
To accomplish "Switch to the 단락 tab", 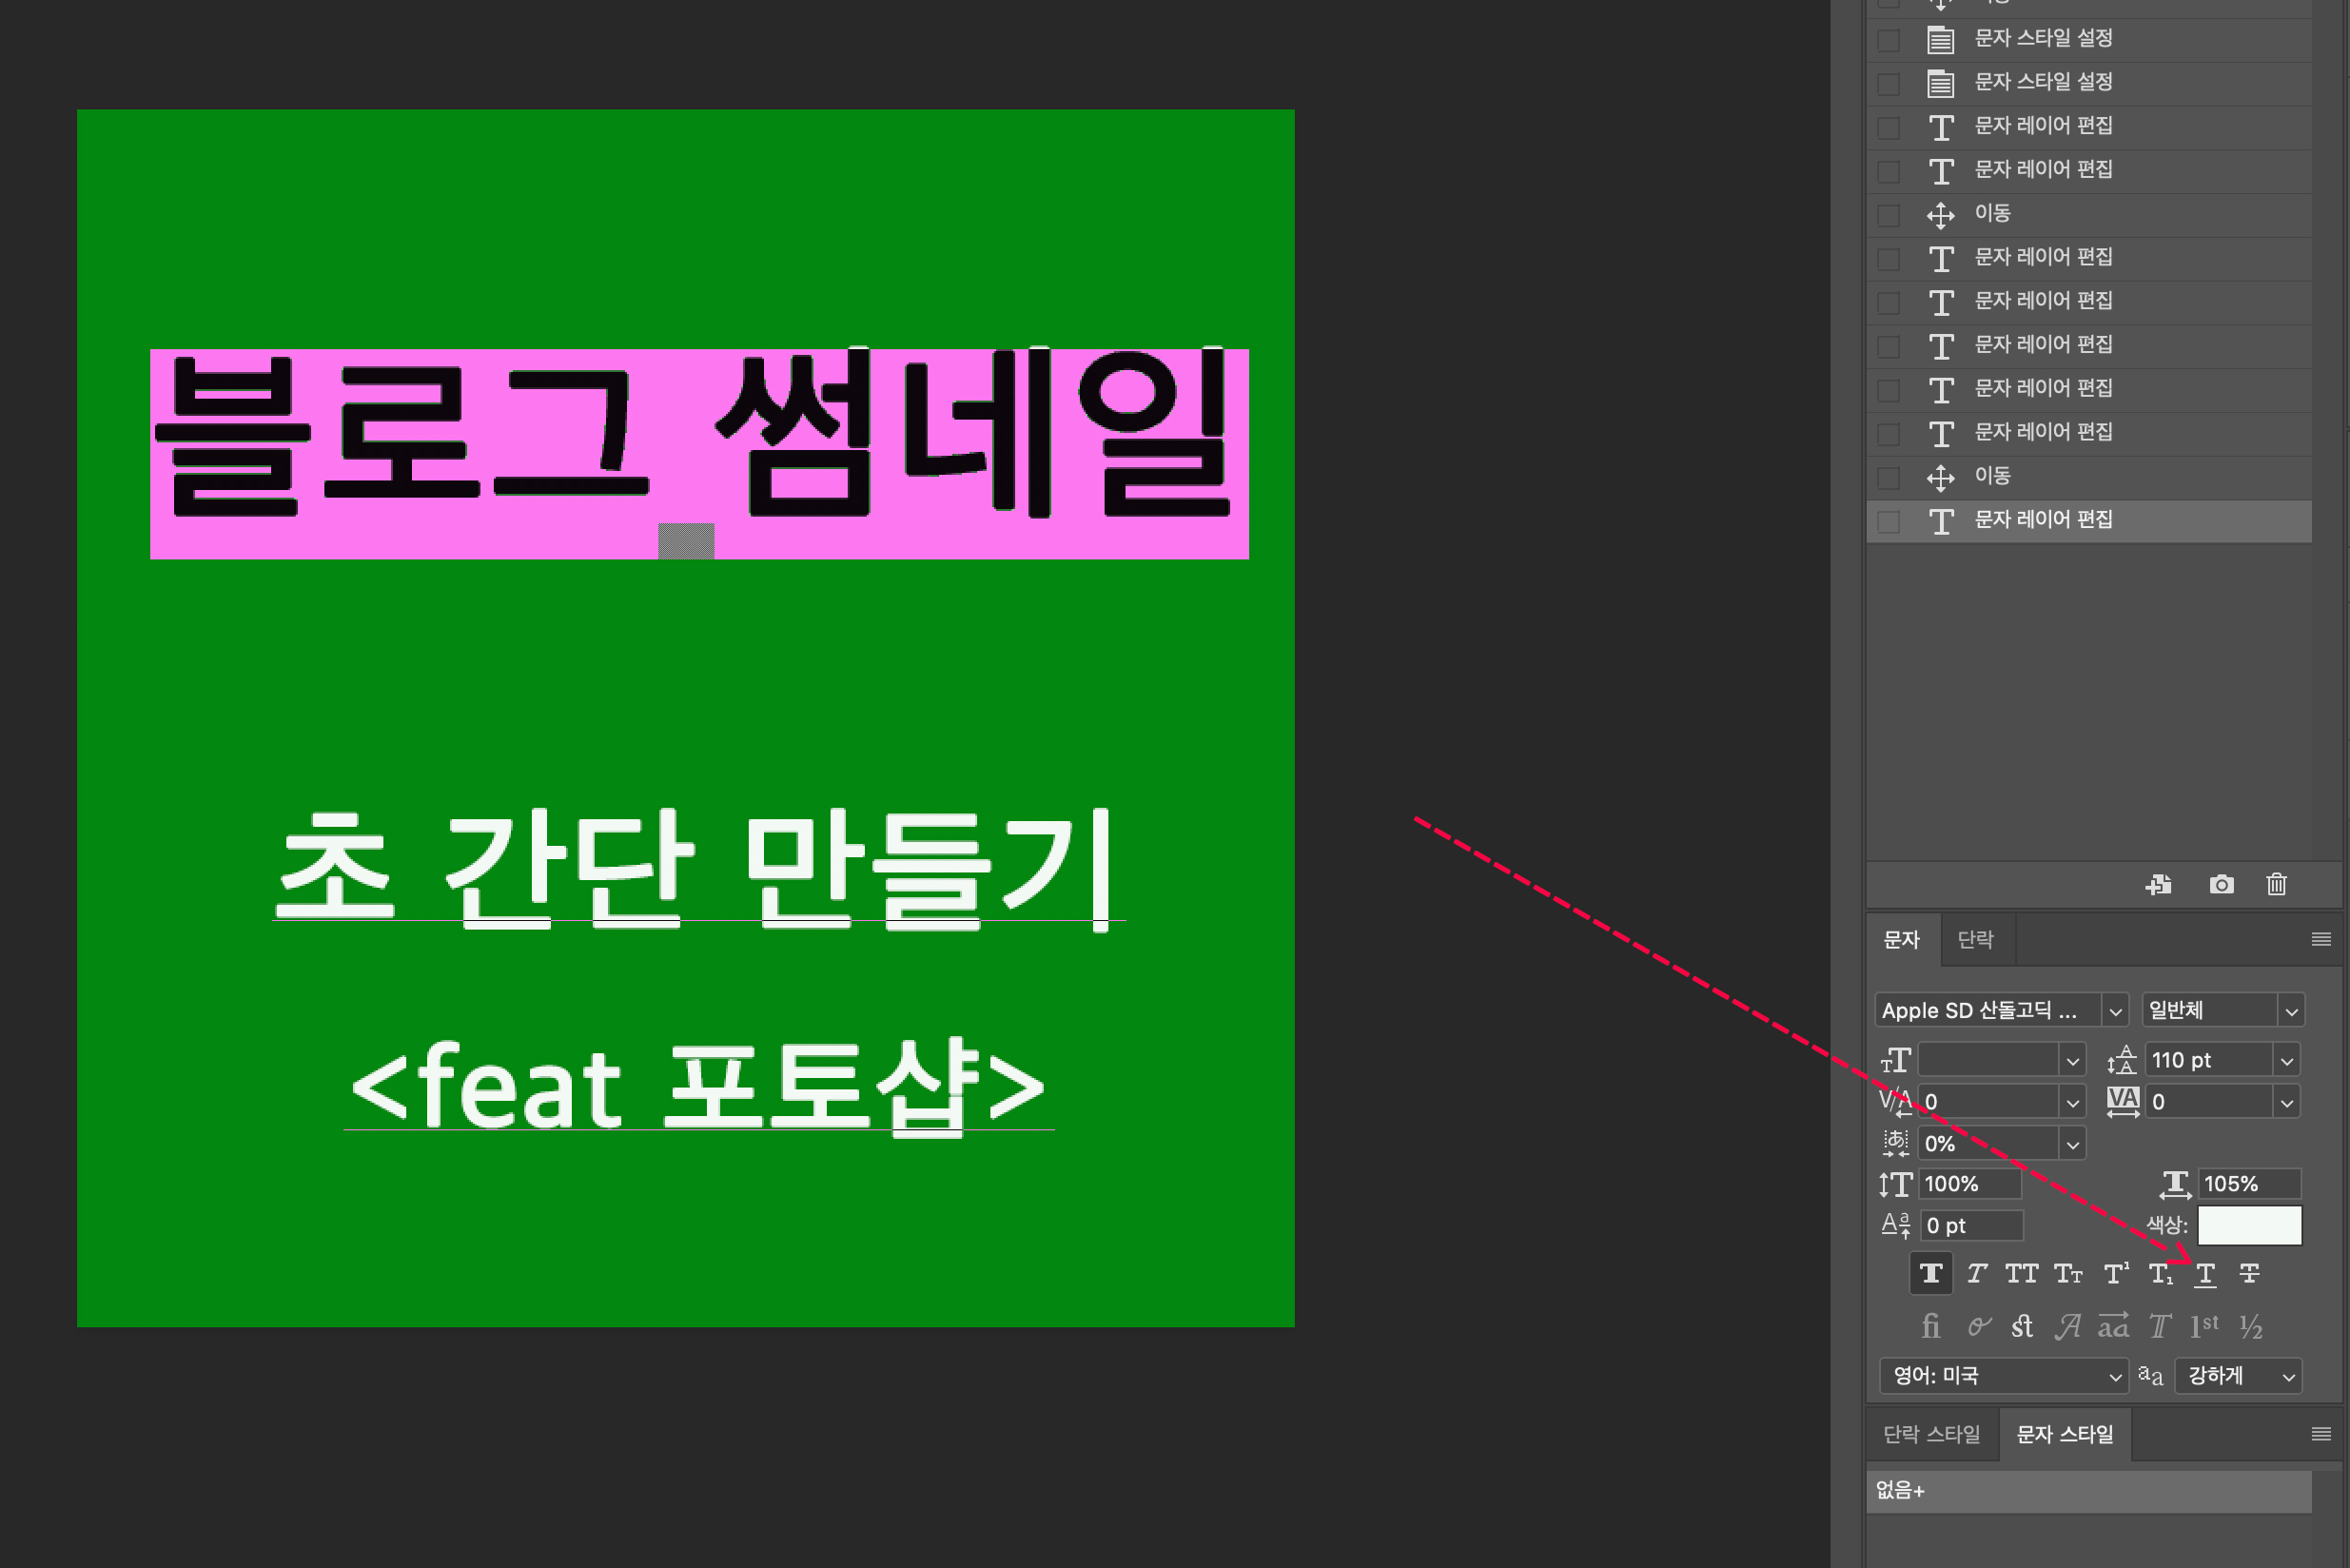I will pyautogui.click(x=1975, y=940).
